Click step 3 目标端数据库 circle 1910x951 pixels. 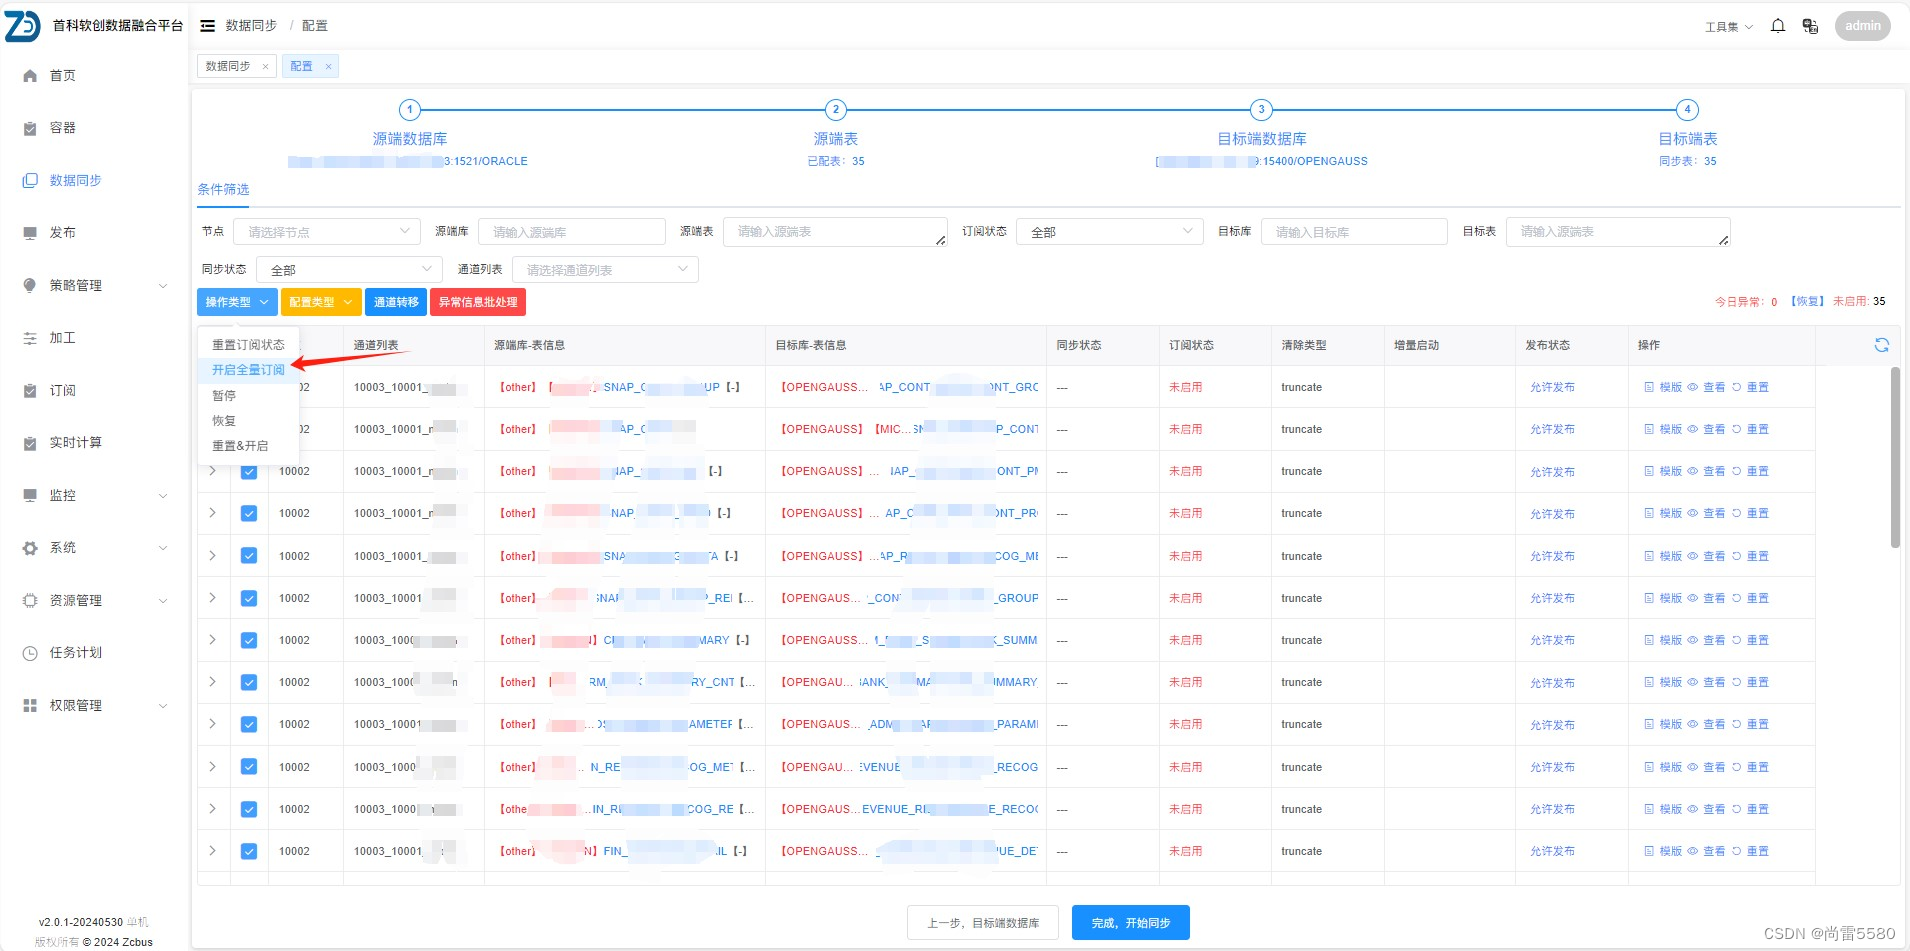pos(1262,110)
